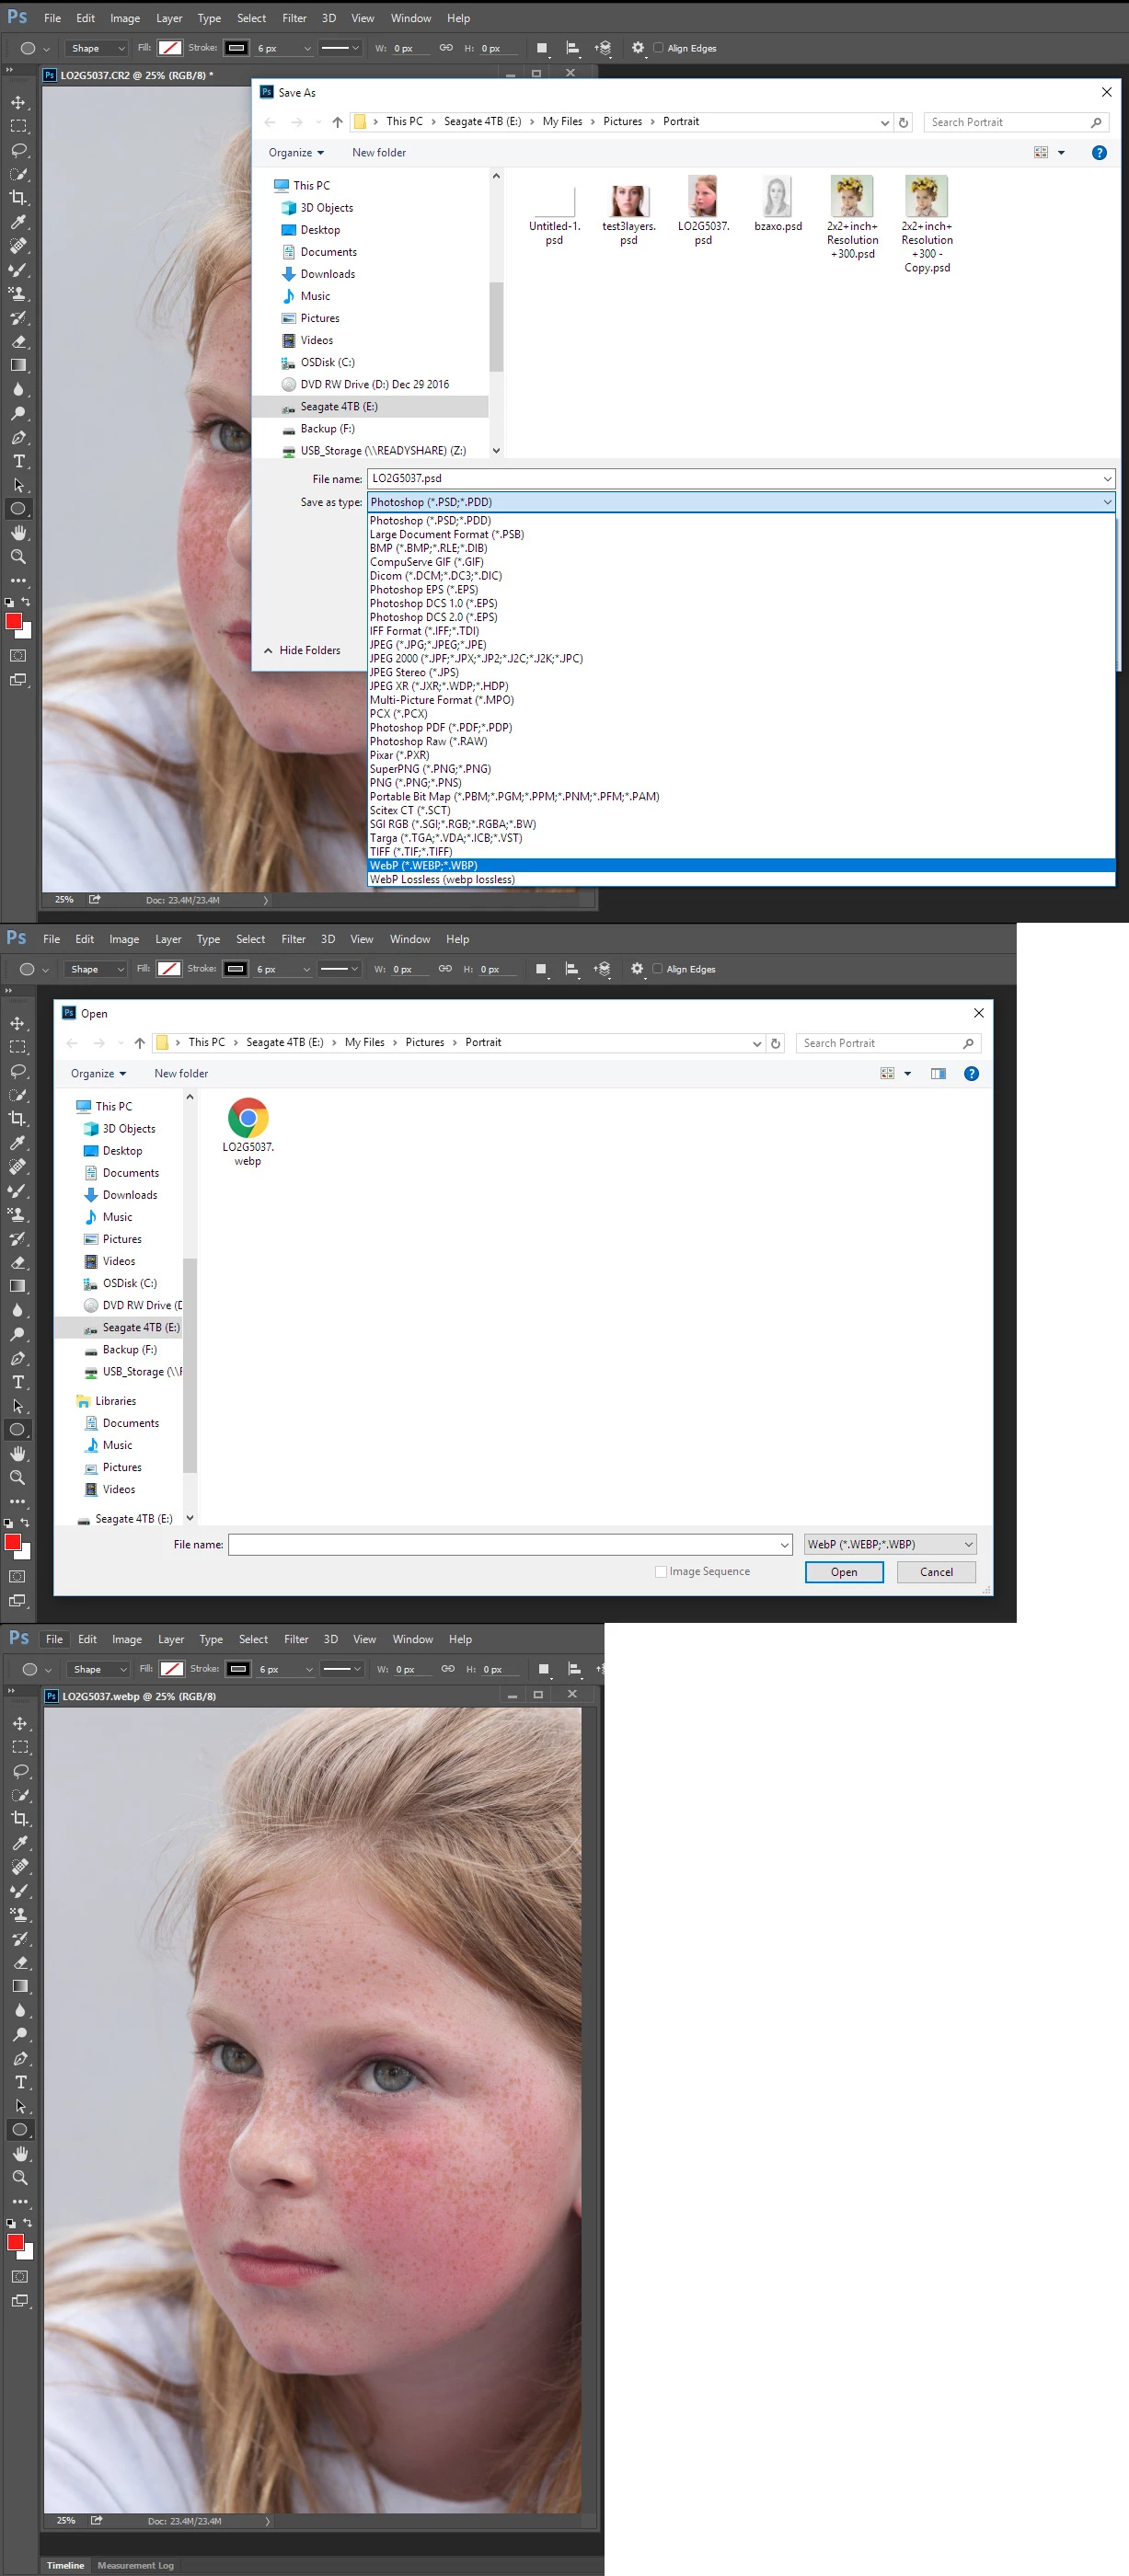The width and height of the screenshot is (1129, 2576).
Task: Click the help icon in Save As dialog
Action: tap(1099, 153)
